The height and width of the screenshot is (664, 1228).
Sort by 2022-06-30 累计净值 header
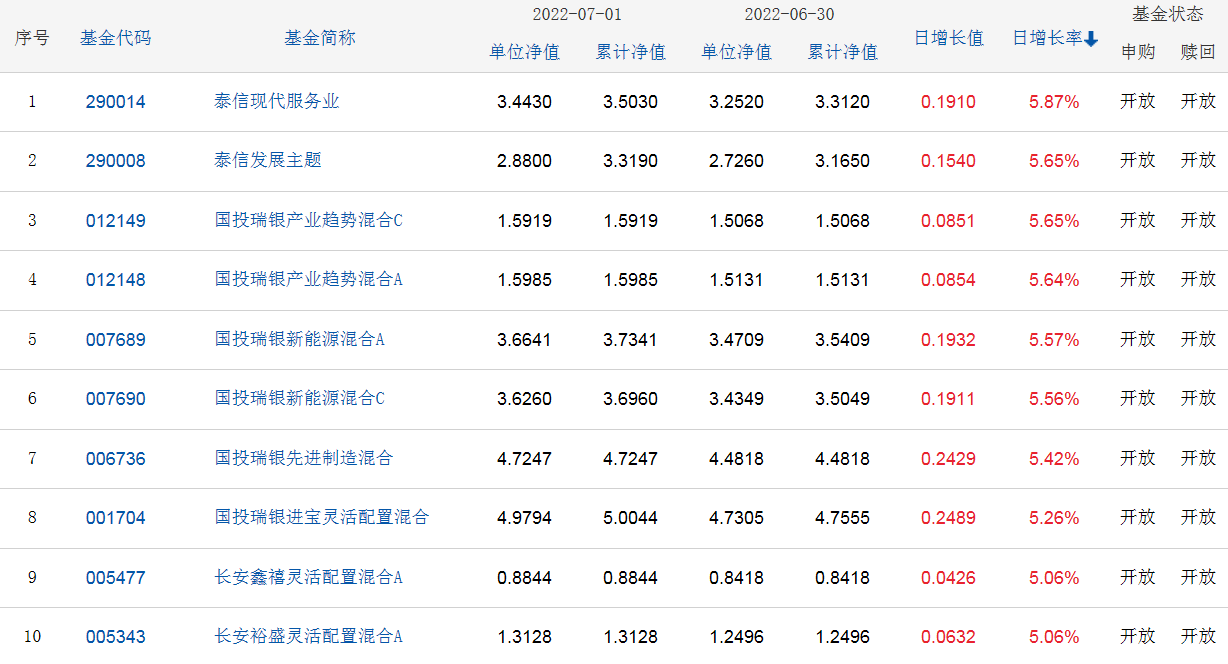[843, 52]
